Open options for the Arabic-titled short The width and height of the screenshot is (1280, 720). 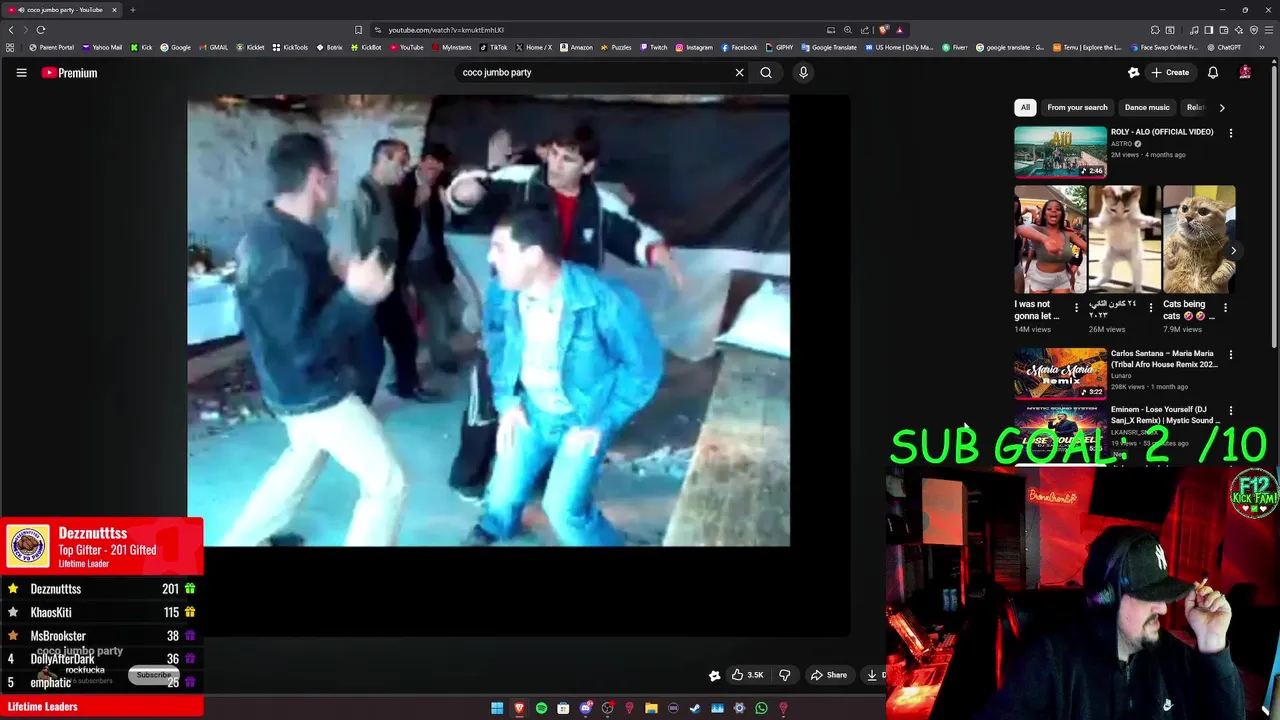(1151, 307)
